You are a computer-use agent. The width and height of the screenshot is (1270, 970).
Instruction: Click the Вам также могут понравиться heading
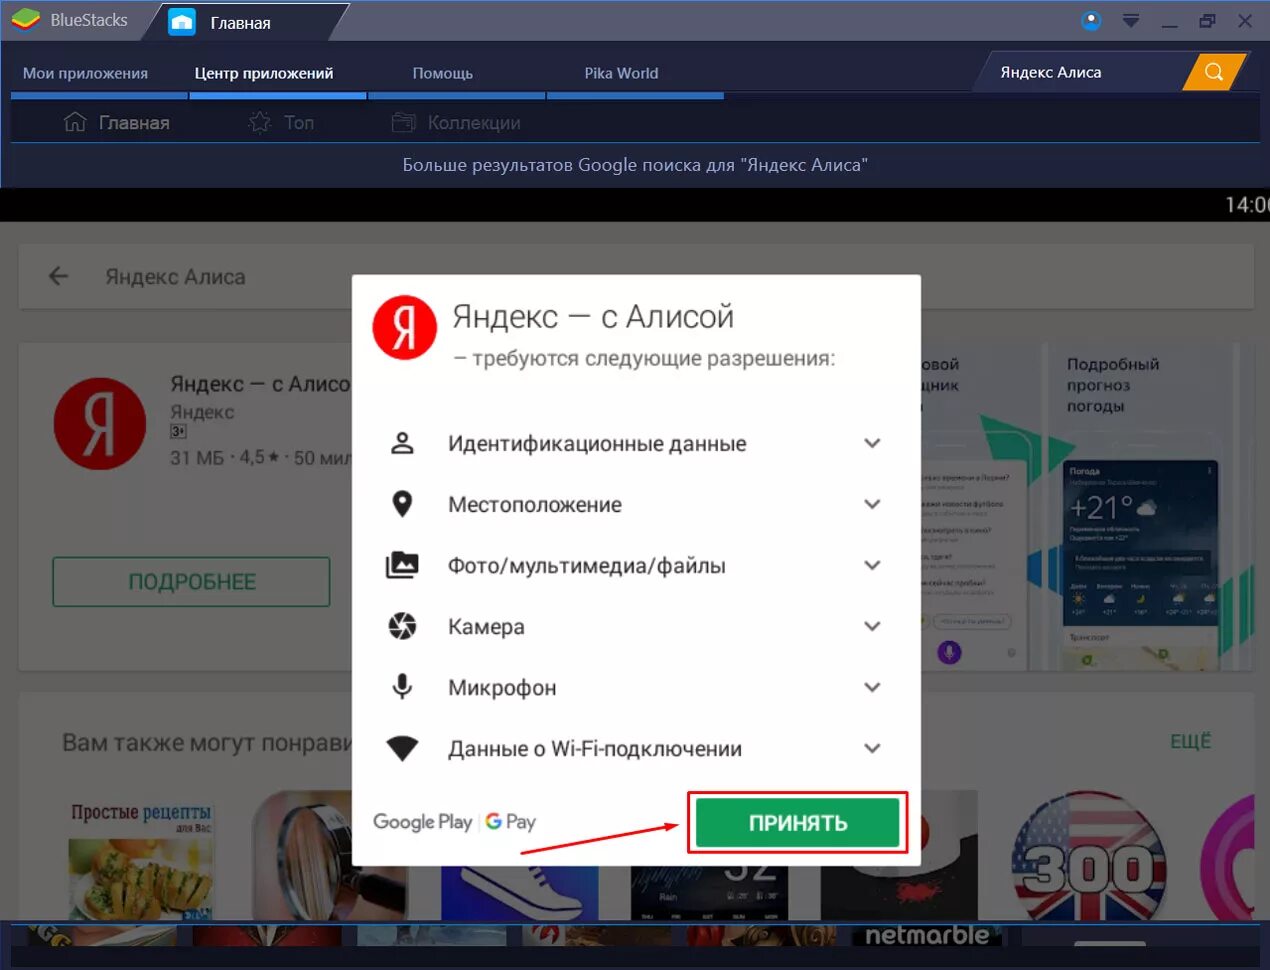[x=207, y=743]
